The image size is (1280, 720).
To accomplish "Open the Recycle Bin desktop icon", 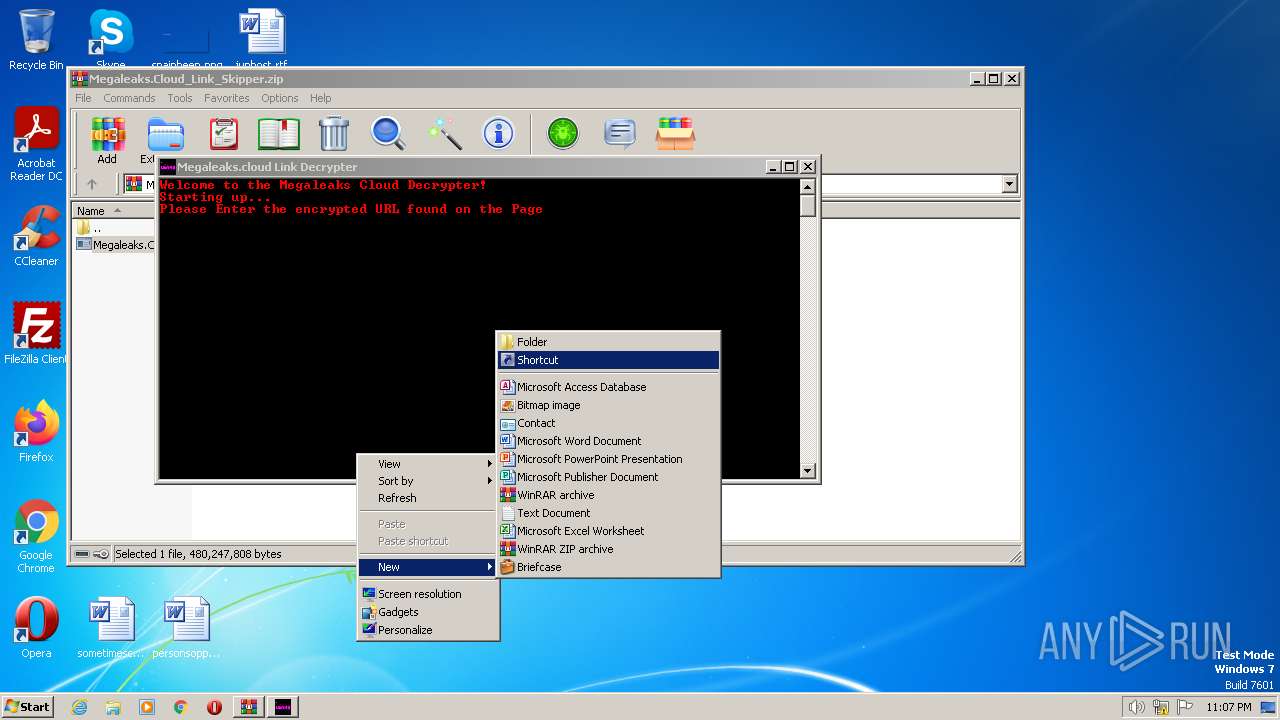I will click(x=36, y=39).
